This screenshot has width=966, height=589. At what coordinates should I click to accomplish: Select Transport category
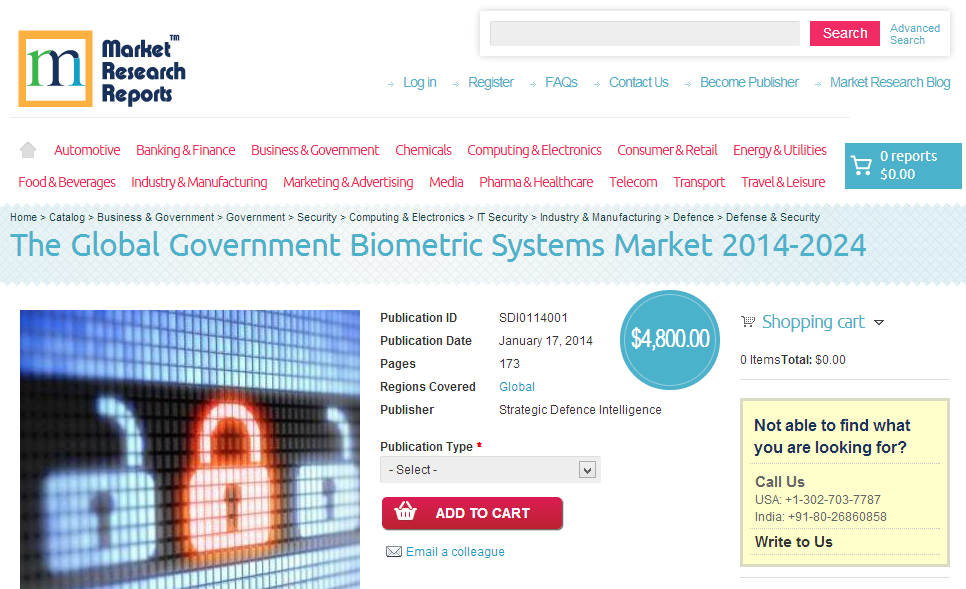[x=699, y=182]
